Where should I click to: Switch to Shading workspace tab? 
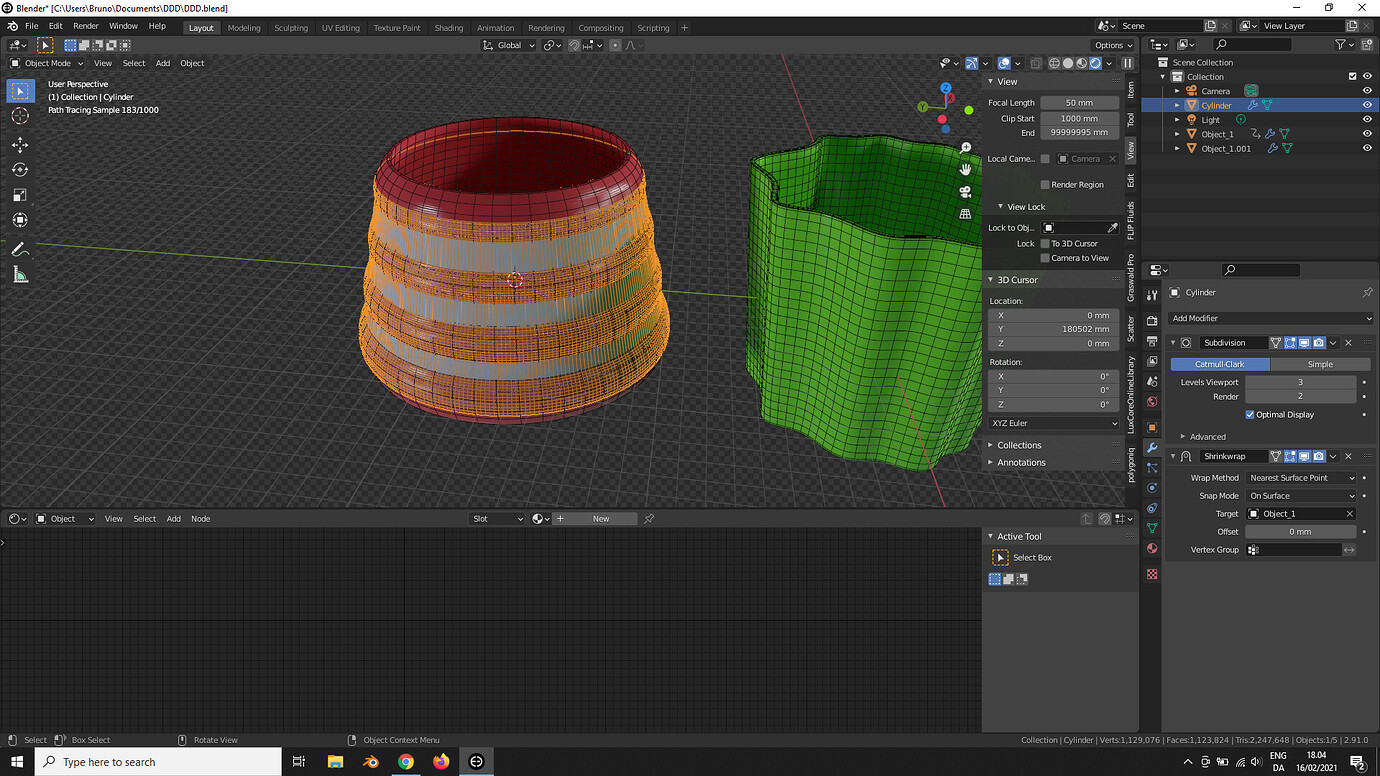(449, 28)
